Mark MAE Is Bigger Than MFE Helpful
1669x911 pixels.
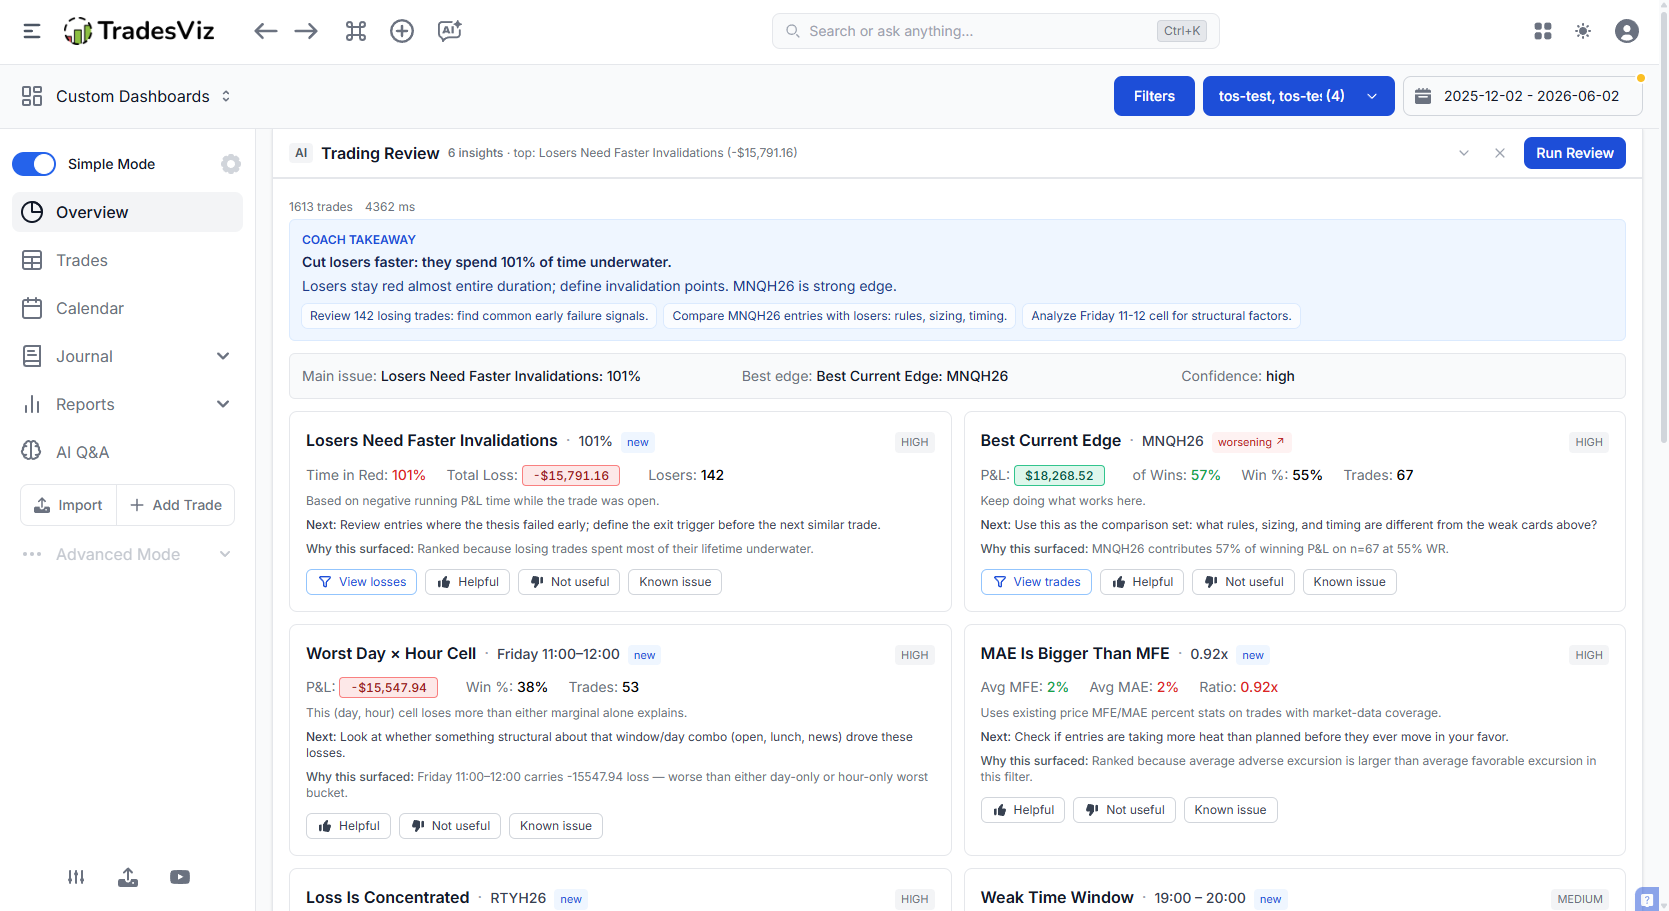tap(1023, 810)
